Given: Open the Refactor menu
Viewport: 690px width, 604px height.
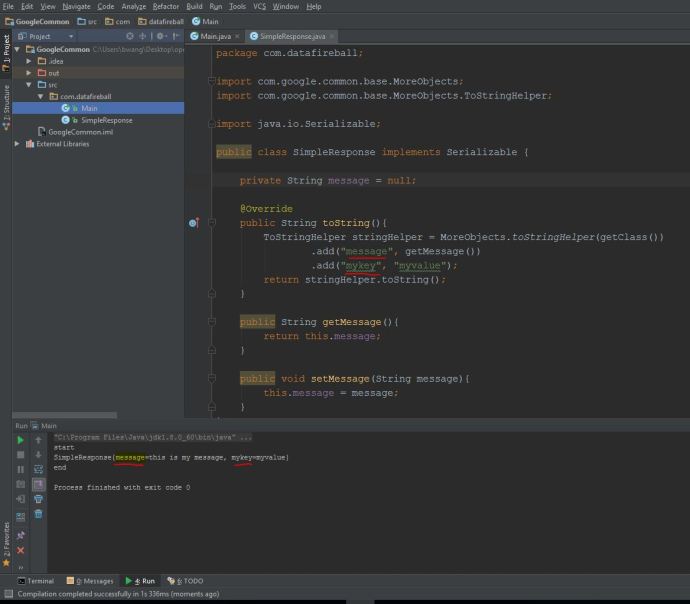Looking at the screenshot, I should 166,6.
